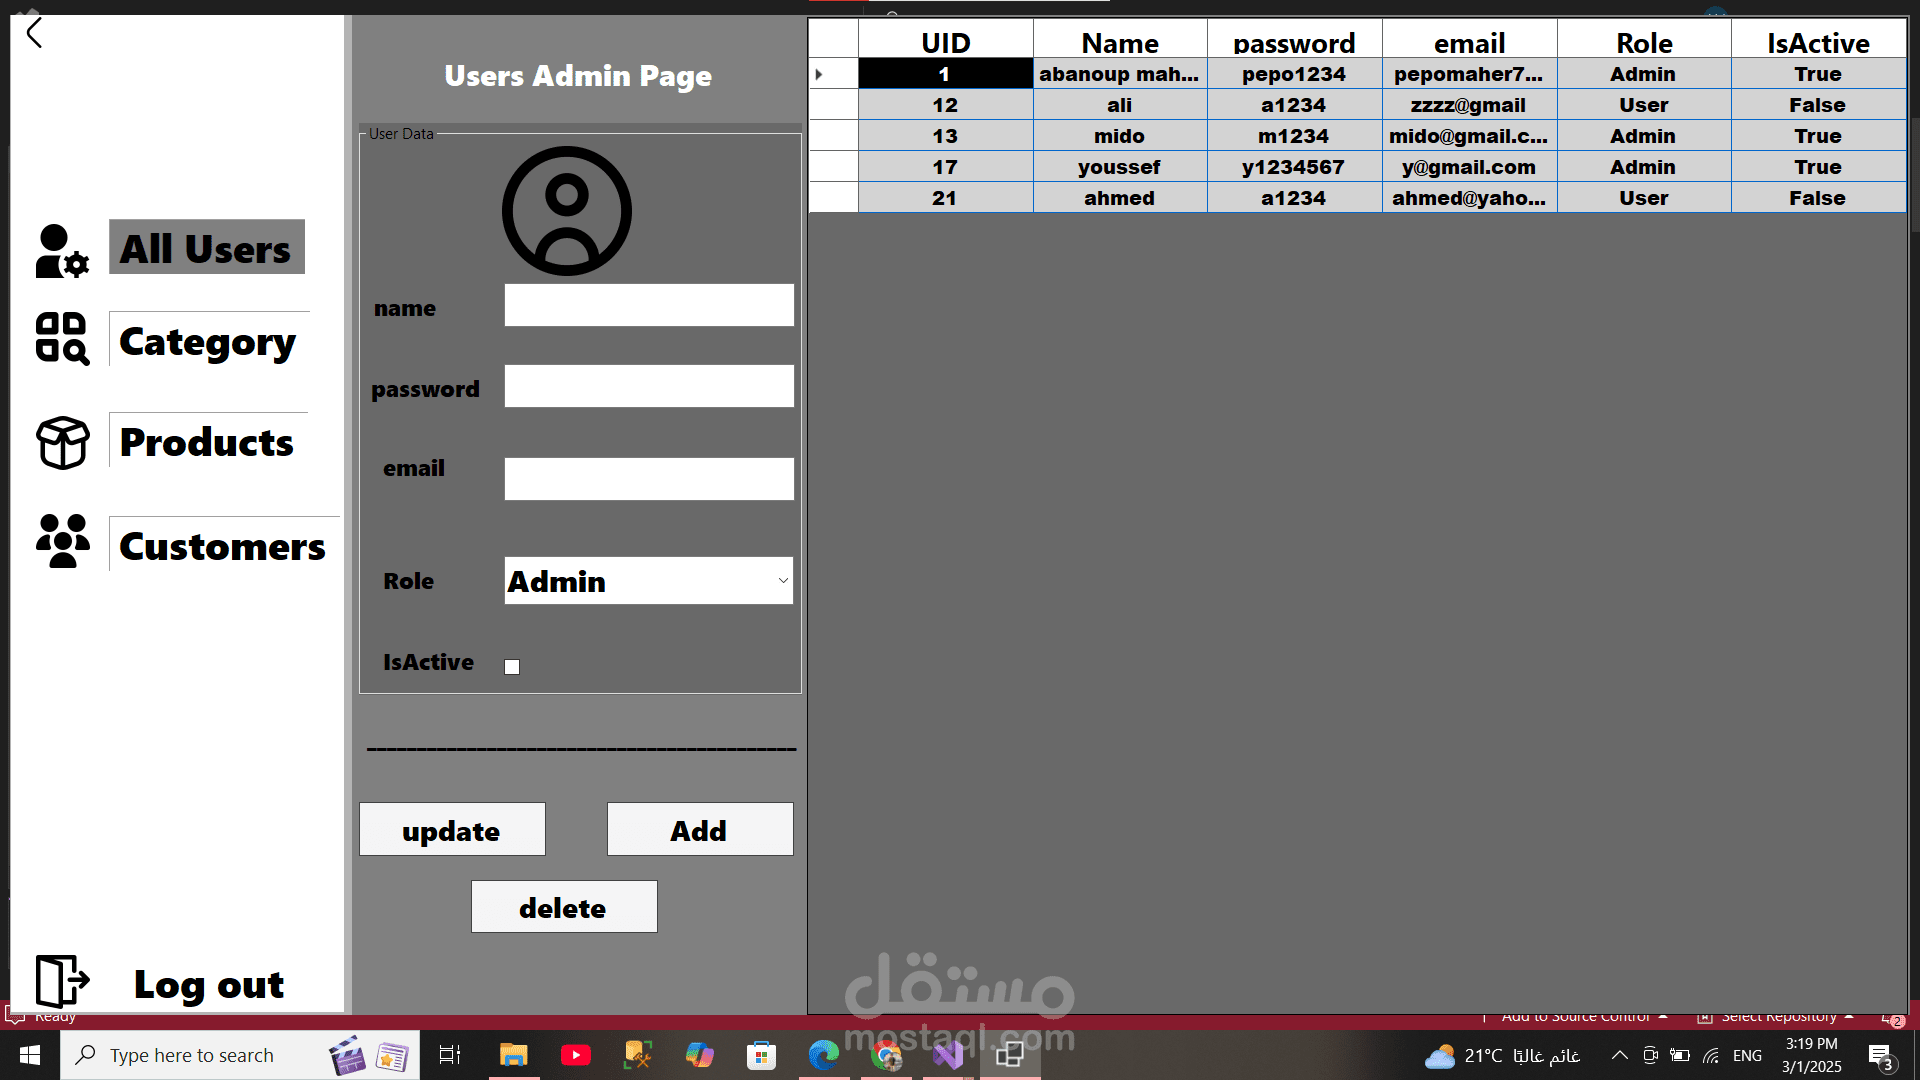The height and width of the screenshot is (1080, 1920).
Task: Click the Log out label
Action: [209, 984]
